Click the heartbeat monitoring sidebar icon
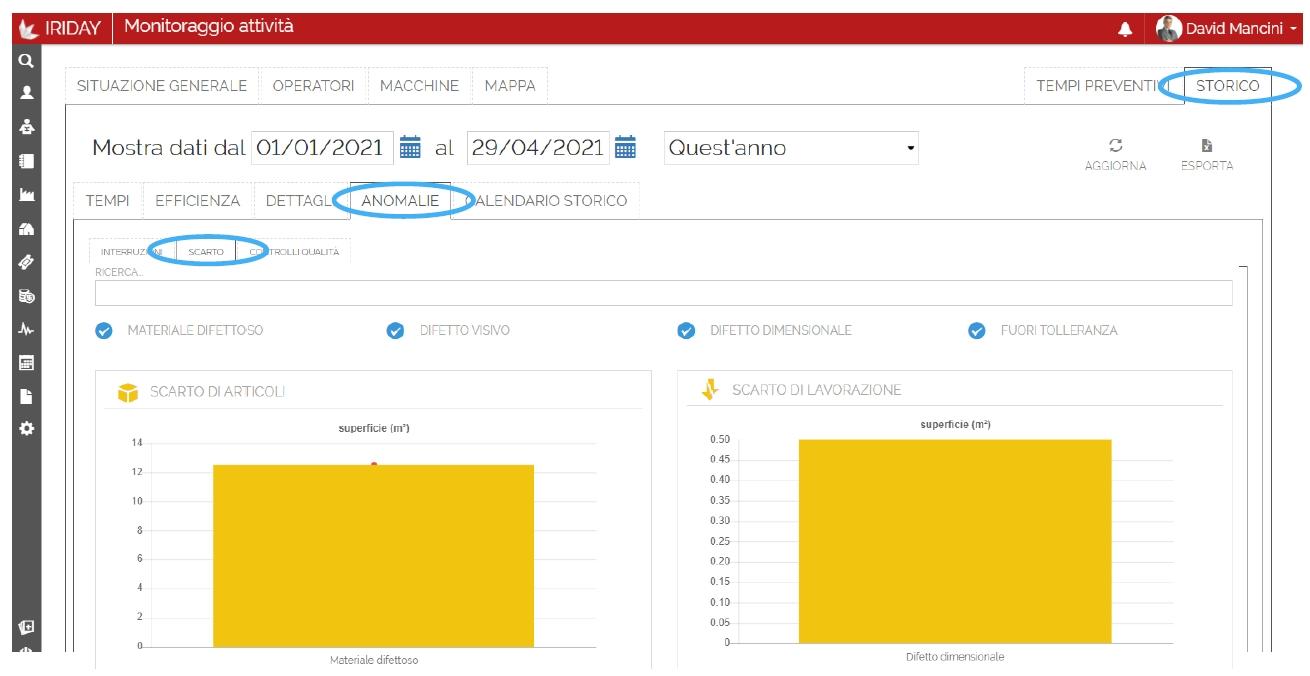1310x676 pixels. pos(27,329)
